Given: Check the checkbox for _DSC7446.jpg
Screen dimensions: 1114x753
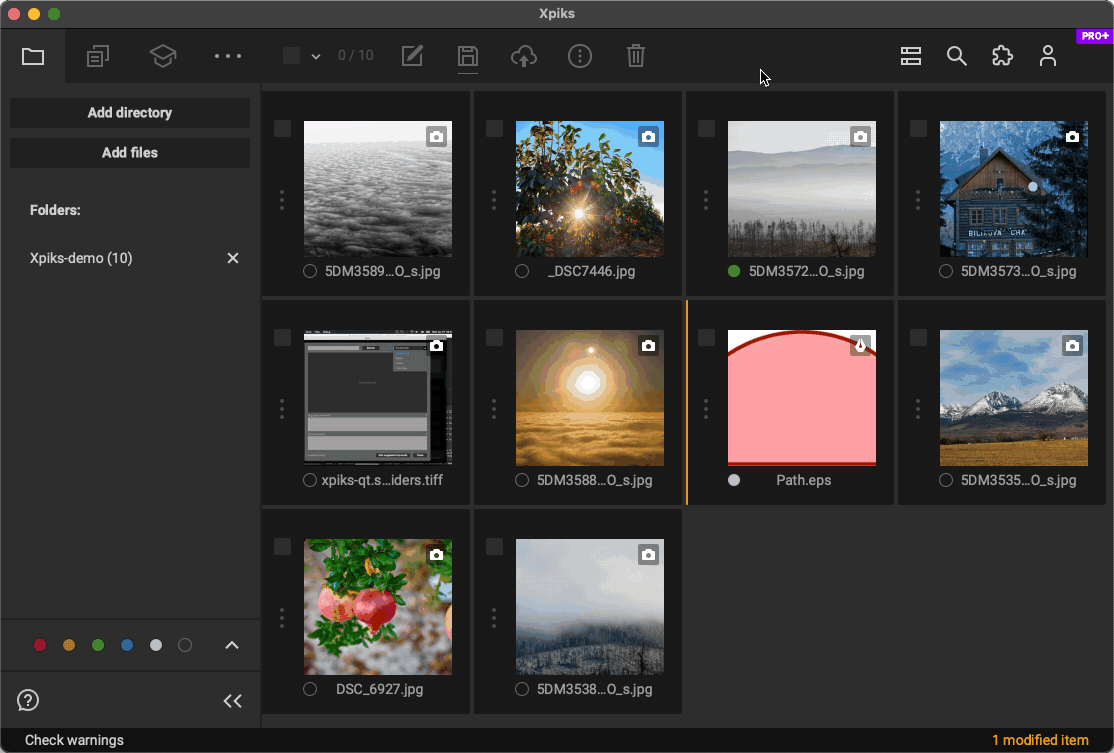Looking at the screenshot, I should (494, 129).
